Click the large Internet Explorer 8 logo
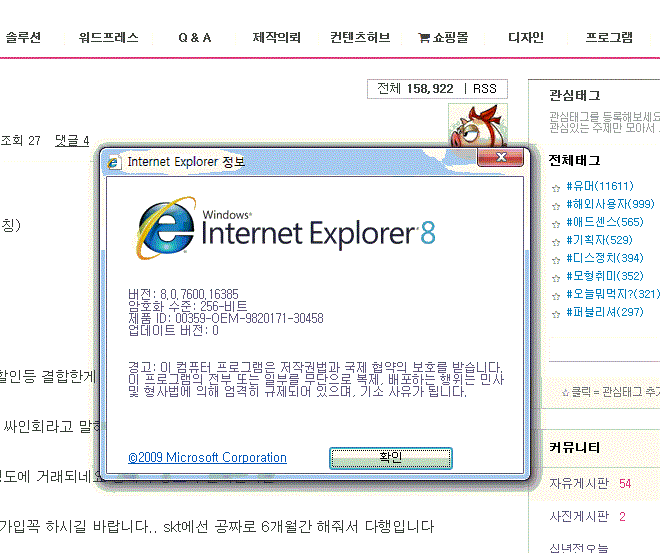The height and width of the screenshot is (553, 660). point(286,229)
